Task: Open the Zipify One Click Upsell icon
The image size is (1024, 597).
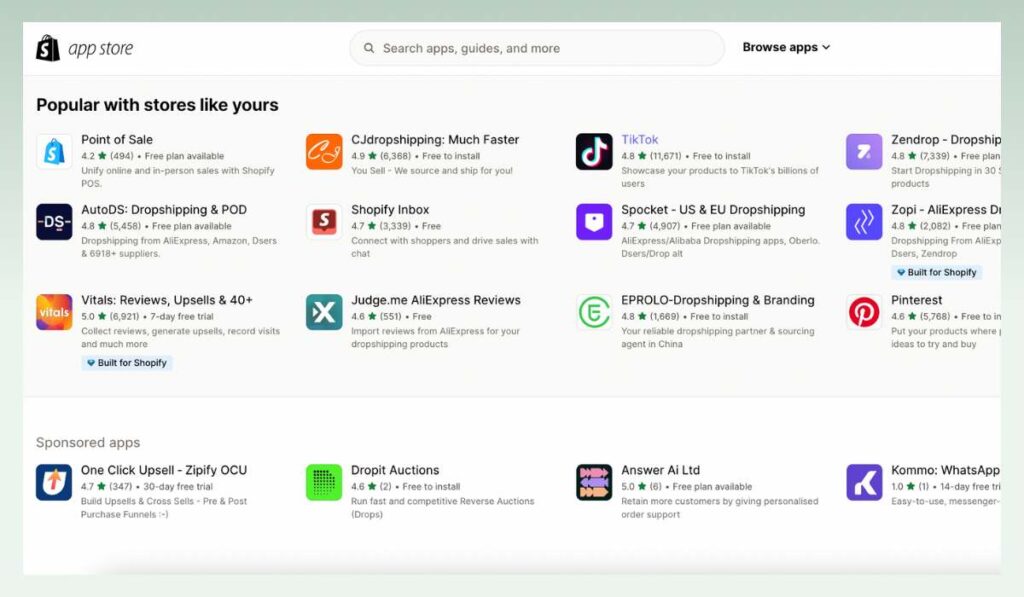Action: (54, 482)
